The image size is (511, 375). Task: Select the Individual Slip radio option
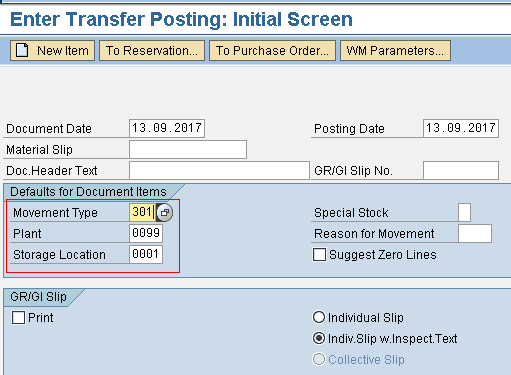pos(319,317)
